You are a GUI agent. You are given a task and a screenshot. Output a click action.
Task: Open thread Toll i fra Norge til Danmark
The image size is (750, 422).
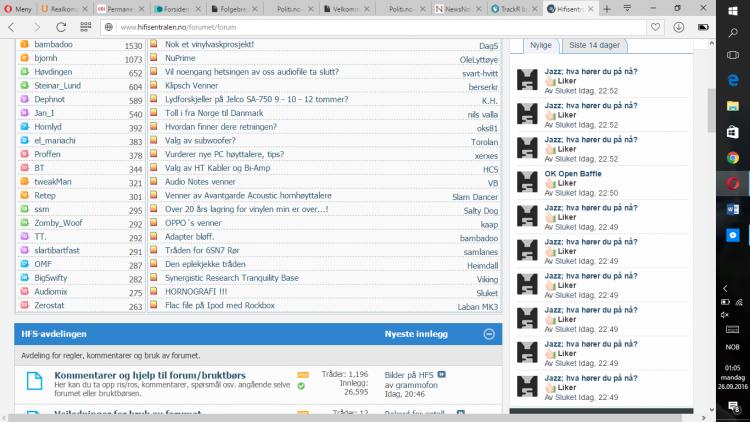tap(214, 113)
